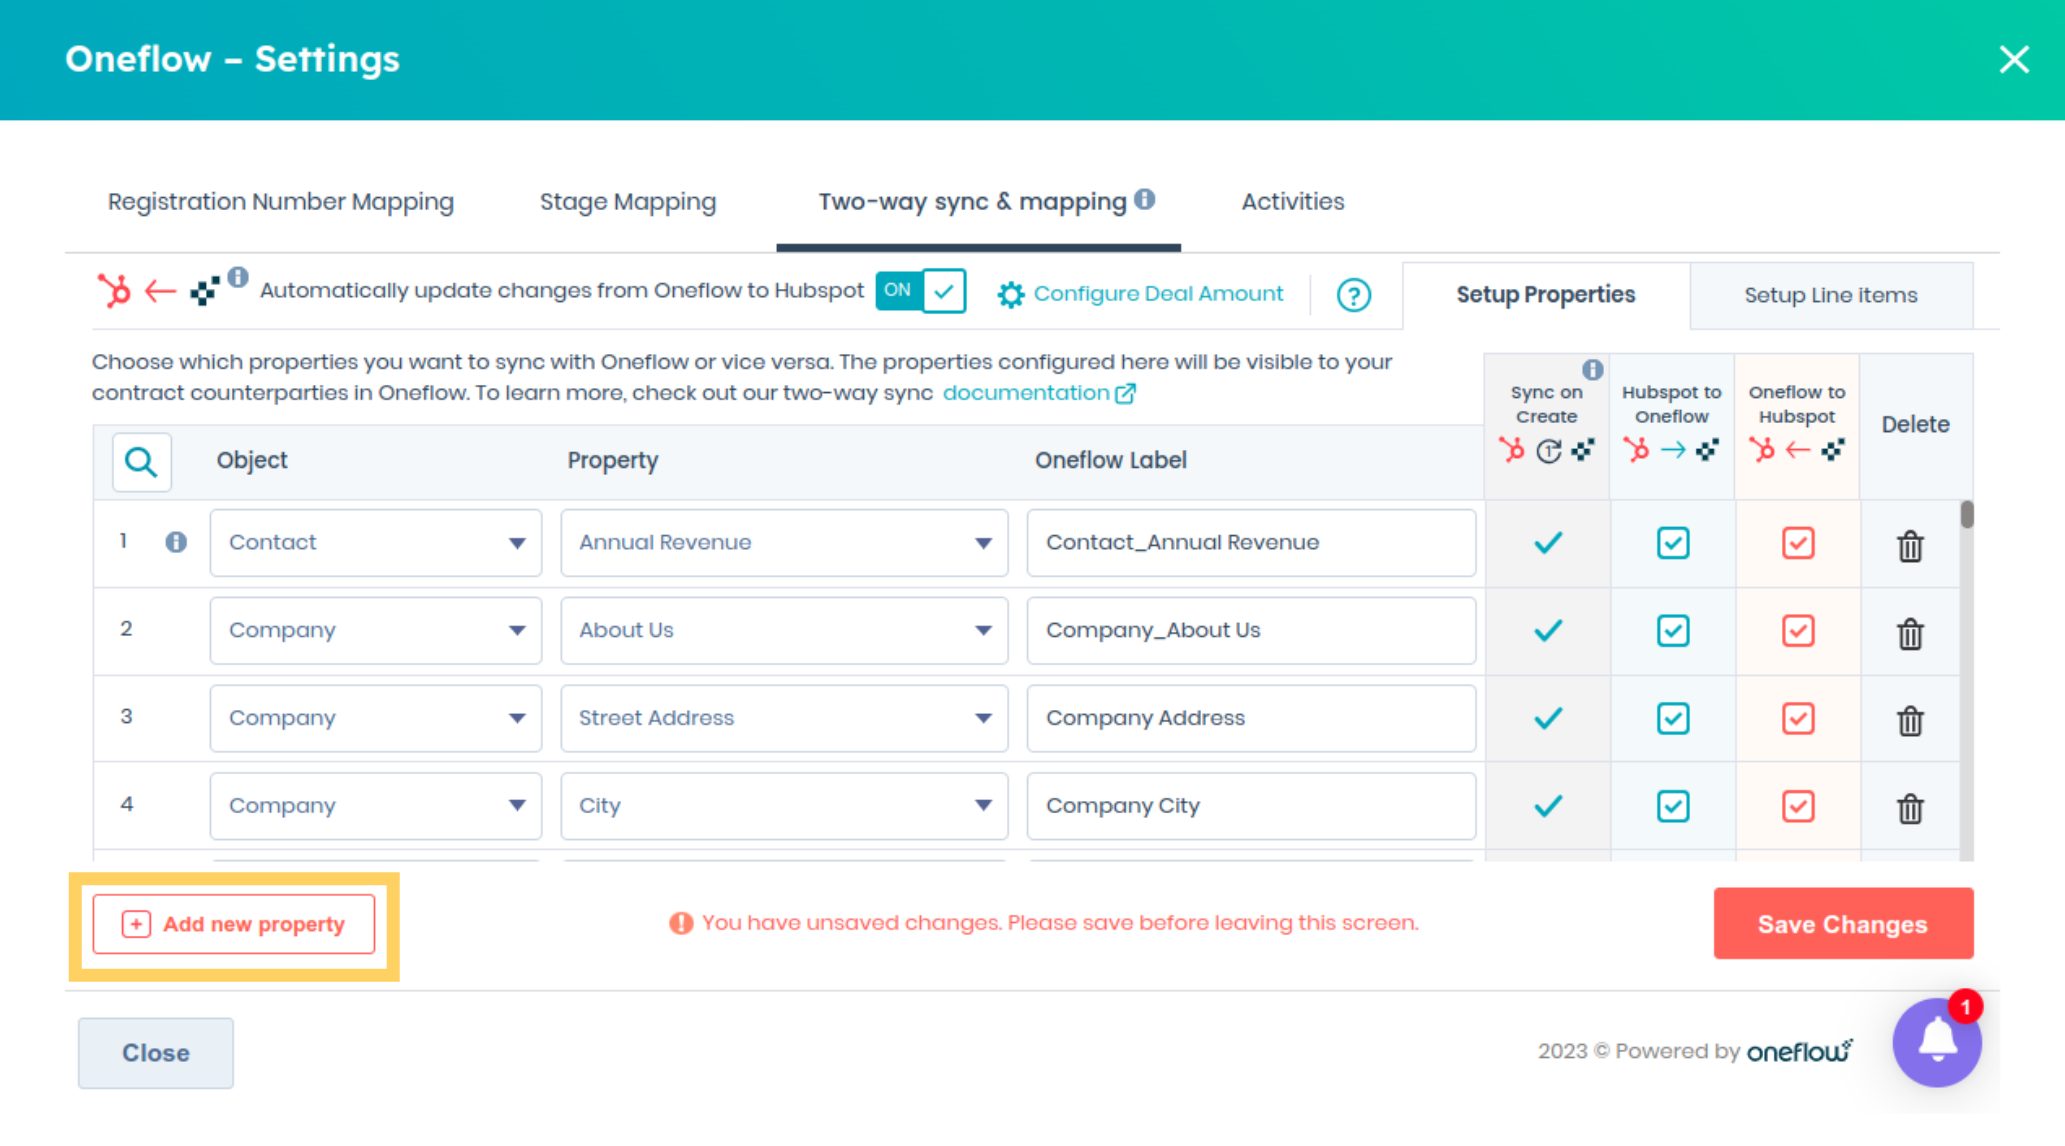Open the help question mark icon

[x=1353, y=294]
